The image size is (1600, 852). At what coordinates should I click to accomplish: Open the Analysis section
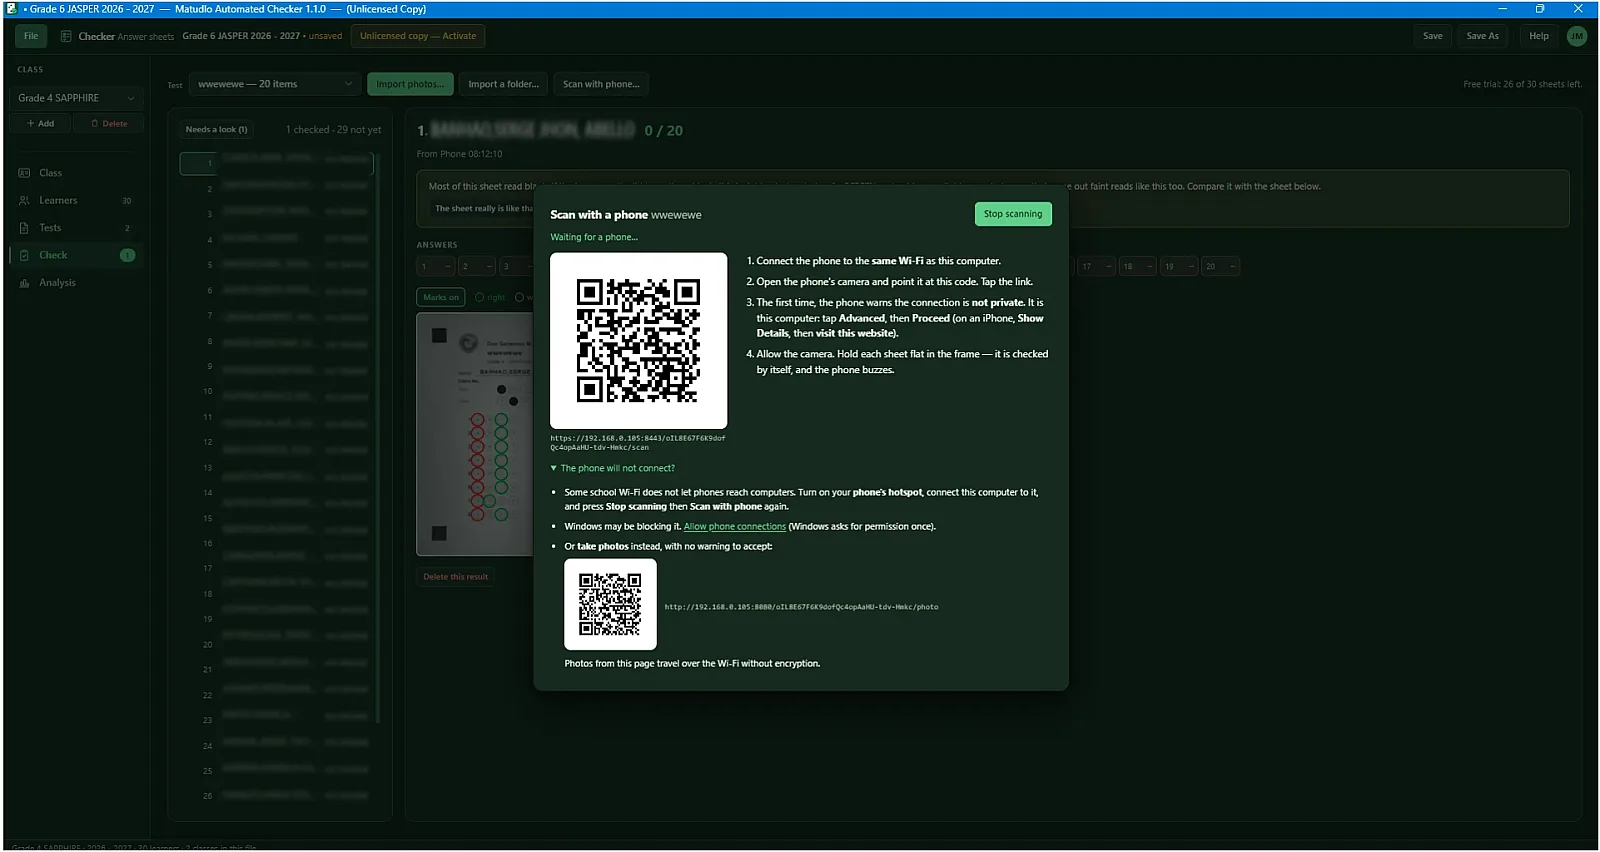click(x=76, y=283)
